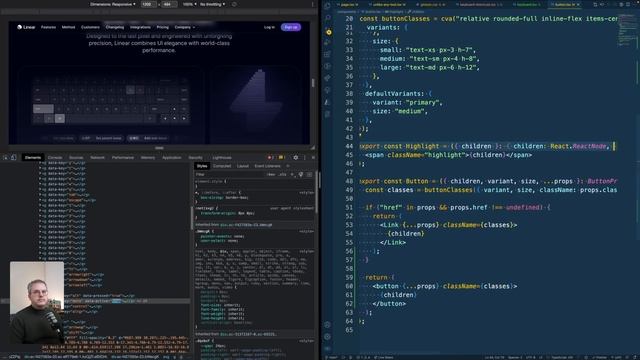The width and height of the screenshot is (640, 360).
Task: Open device toolbar more options menu
Action: point(313,4)
